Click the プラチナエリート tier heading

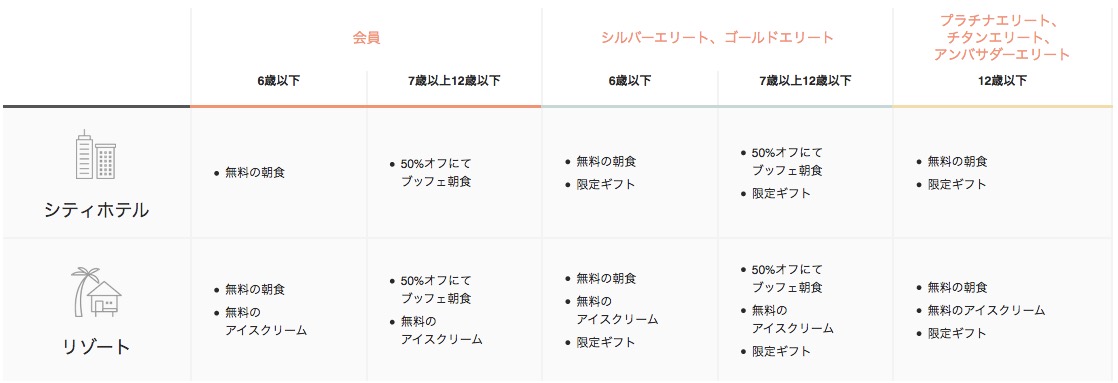click(x=1002, y=38)
